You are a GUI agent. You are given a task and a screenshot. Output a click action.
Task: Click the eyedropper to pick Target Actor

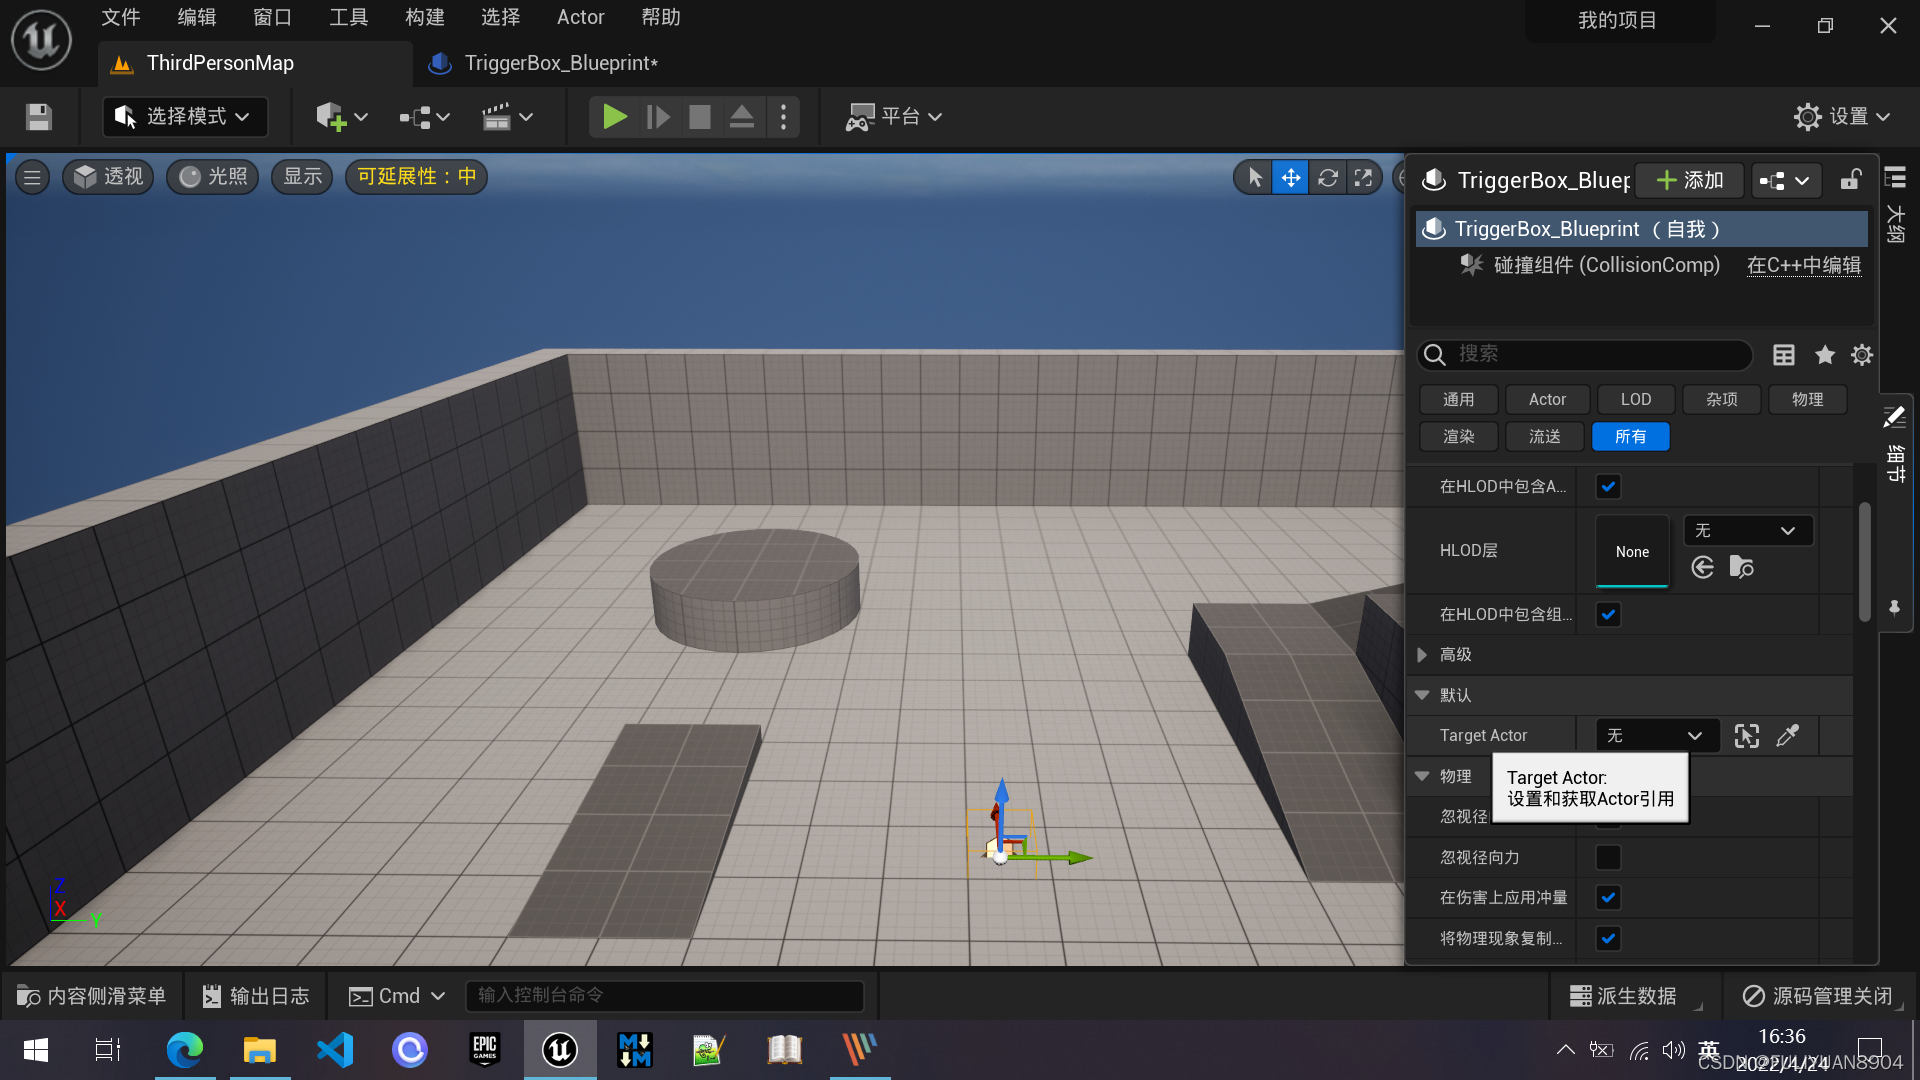[x=1787, y=736]
